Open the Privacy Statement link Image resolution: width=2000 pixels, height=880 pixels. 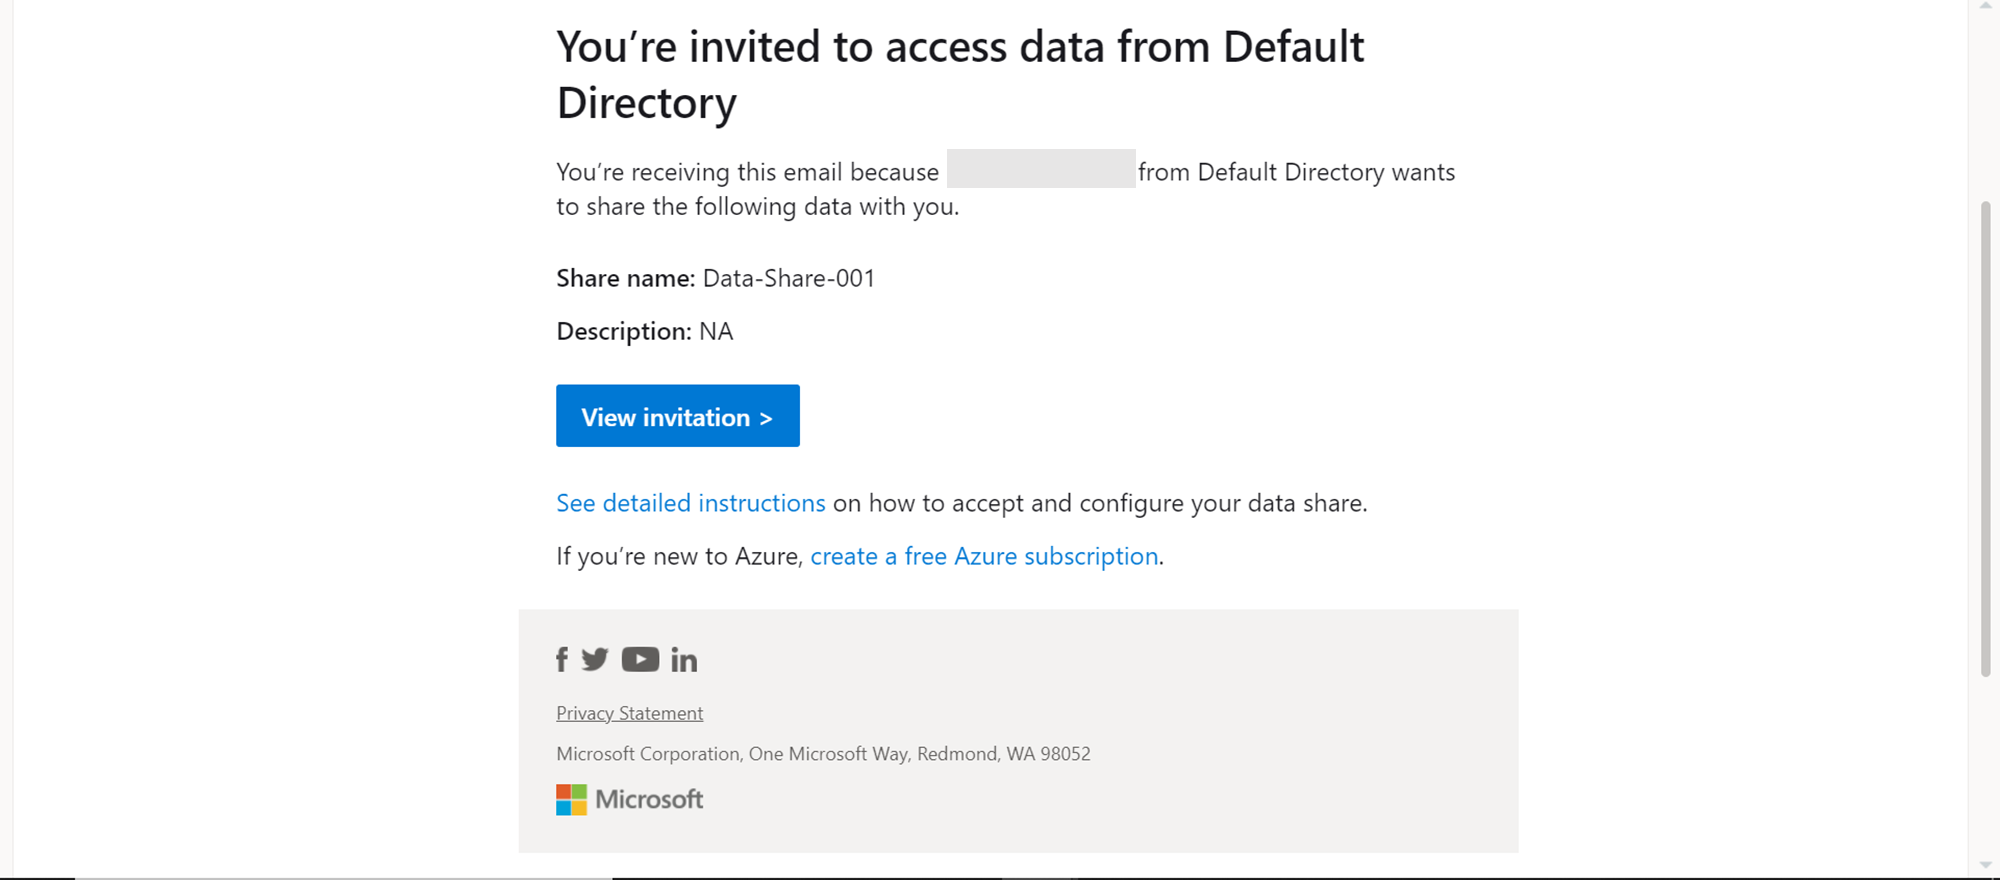(x=629, y=713)
